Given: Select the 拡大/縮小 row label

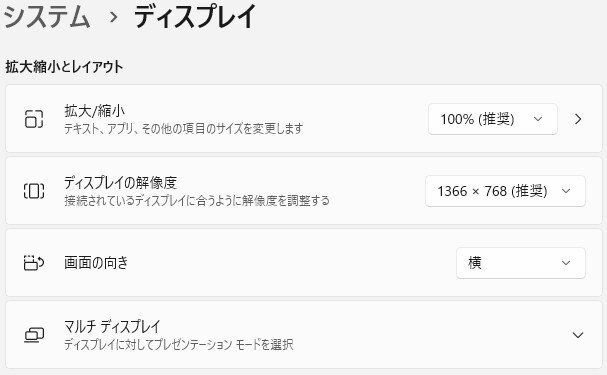Looking at the screenshot, I should point(94,111).
